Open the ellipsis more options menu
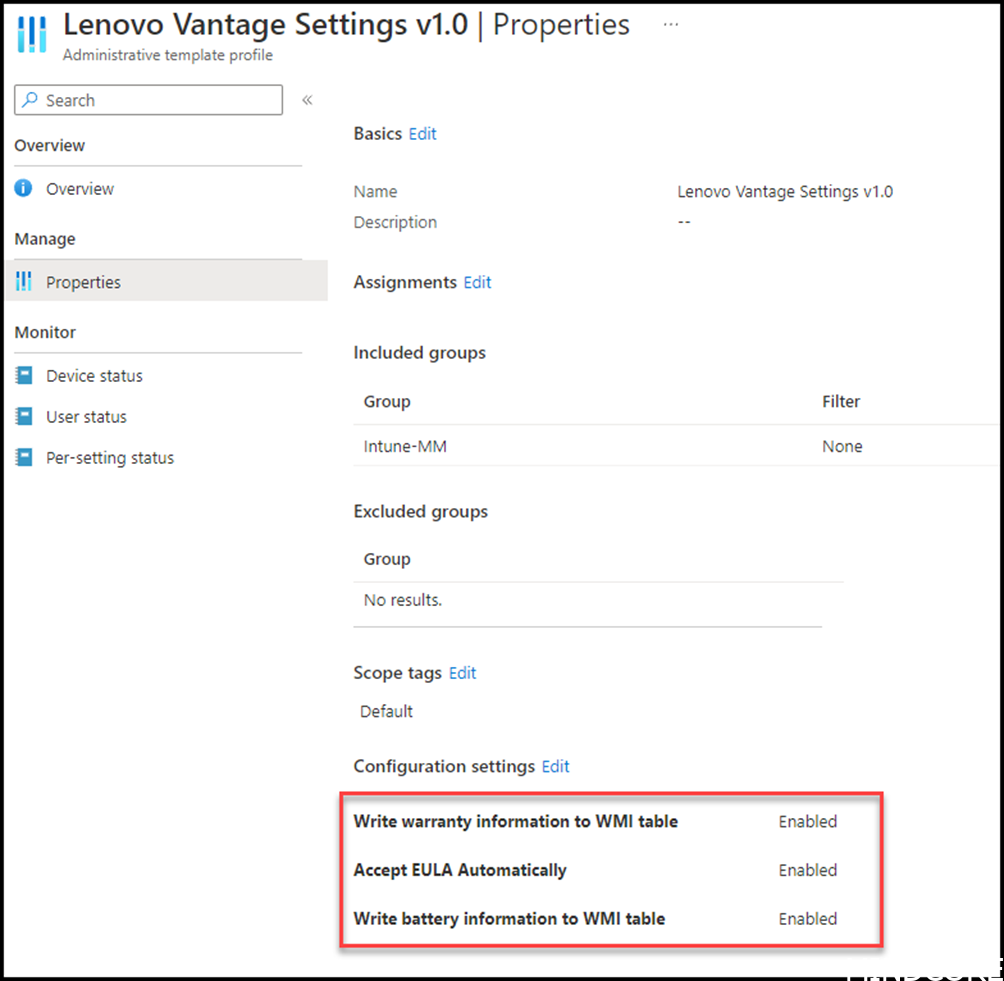1004x981 pixels. [670, 24]
